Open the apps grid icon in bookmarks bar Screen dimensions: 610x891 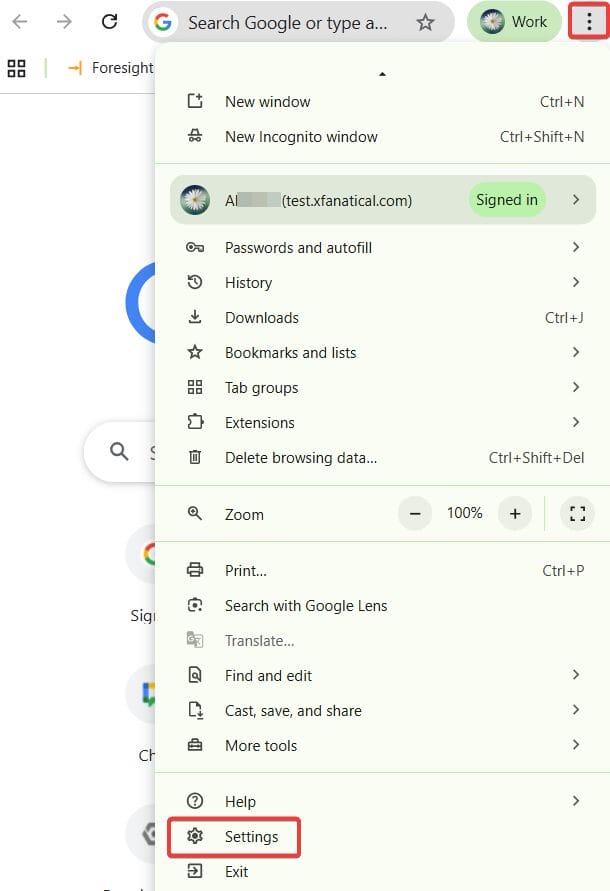tap(16, 68)
